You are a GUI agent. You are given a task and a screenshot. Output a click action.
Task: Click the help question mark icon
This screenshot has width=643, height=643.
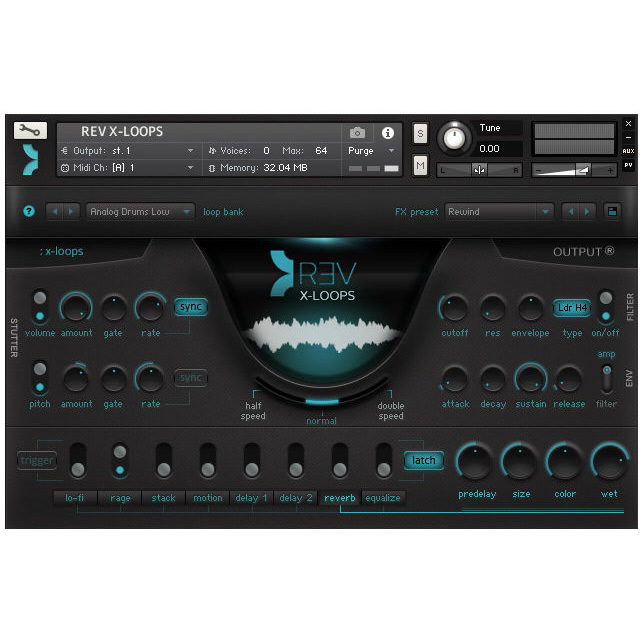(x=29, y=211)
